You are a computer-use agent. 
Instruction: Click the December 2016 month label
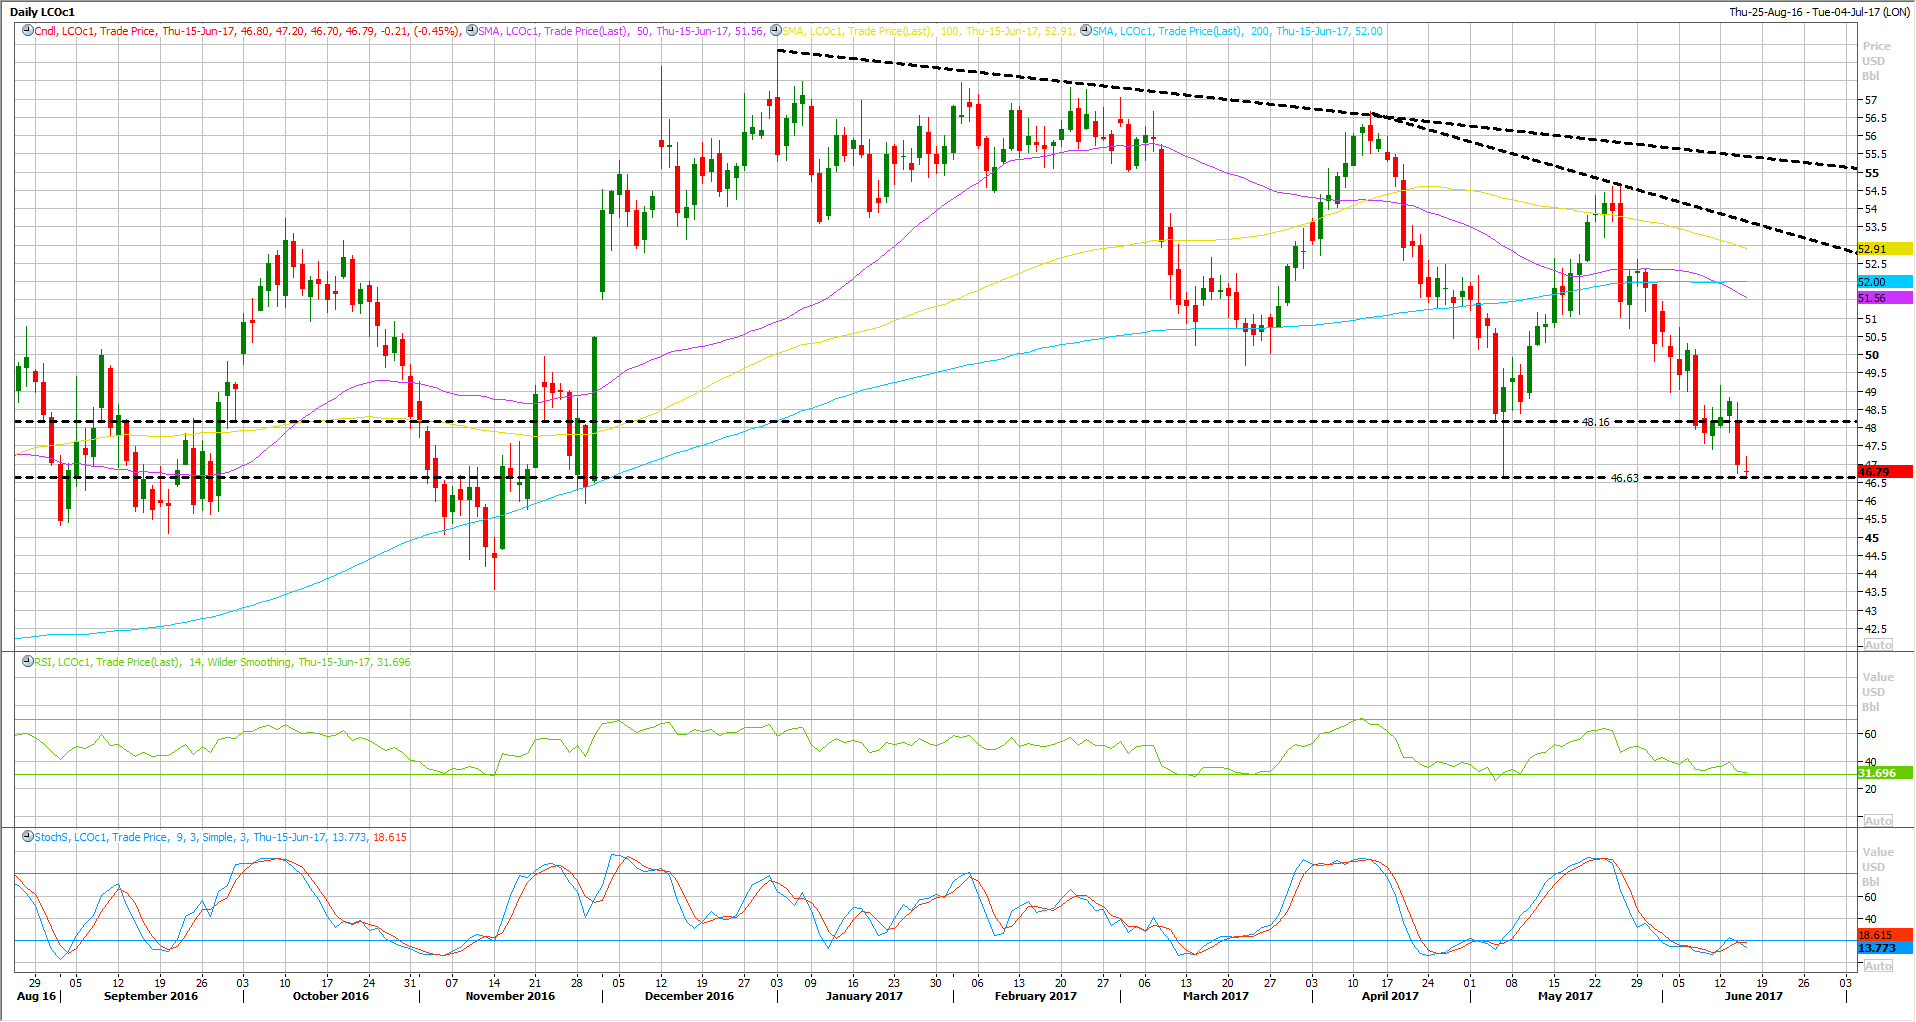click(689, 996)
